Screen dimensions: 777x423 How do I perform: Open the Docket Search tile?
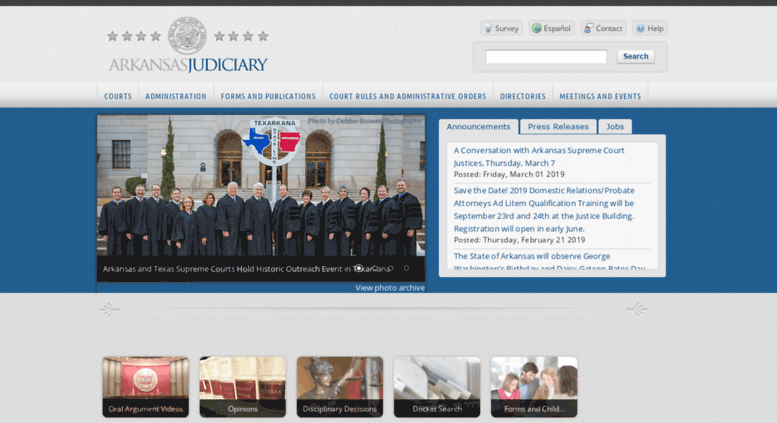click(x=437, y=387)
